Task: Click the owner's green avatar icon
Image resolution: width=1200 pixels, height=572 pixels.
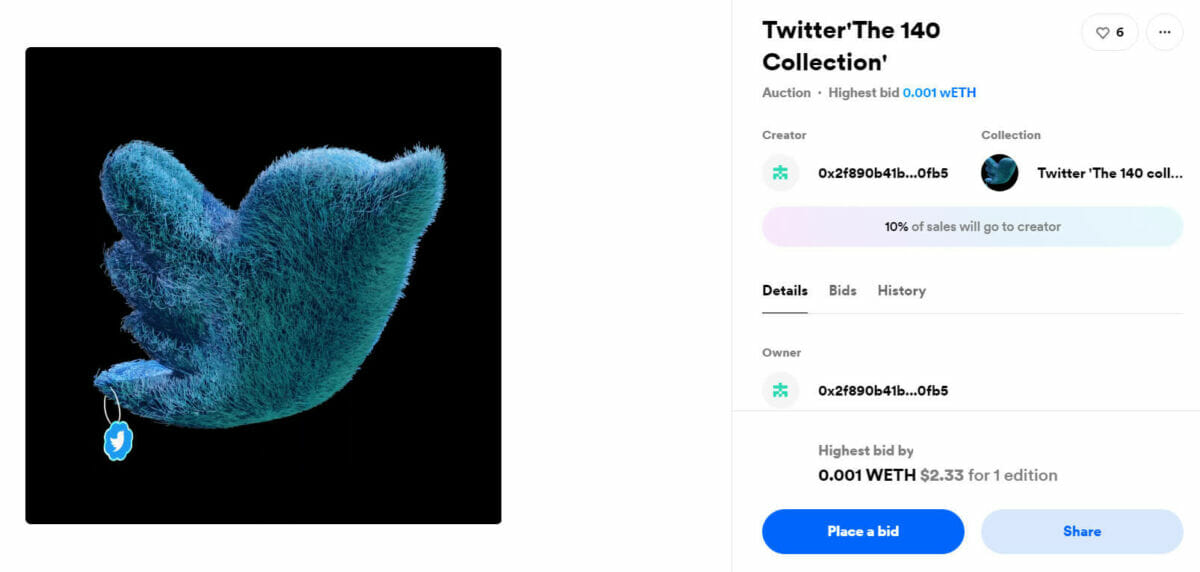Action: click(780, 390)
